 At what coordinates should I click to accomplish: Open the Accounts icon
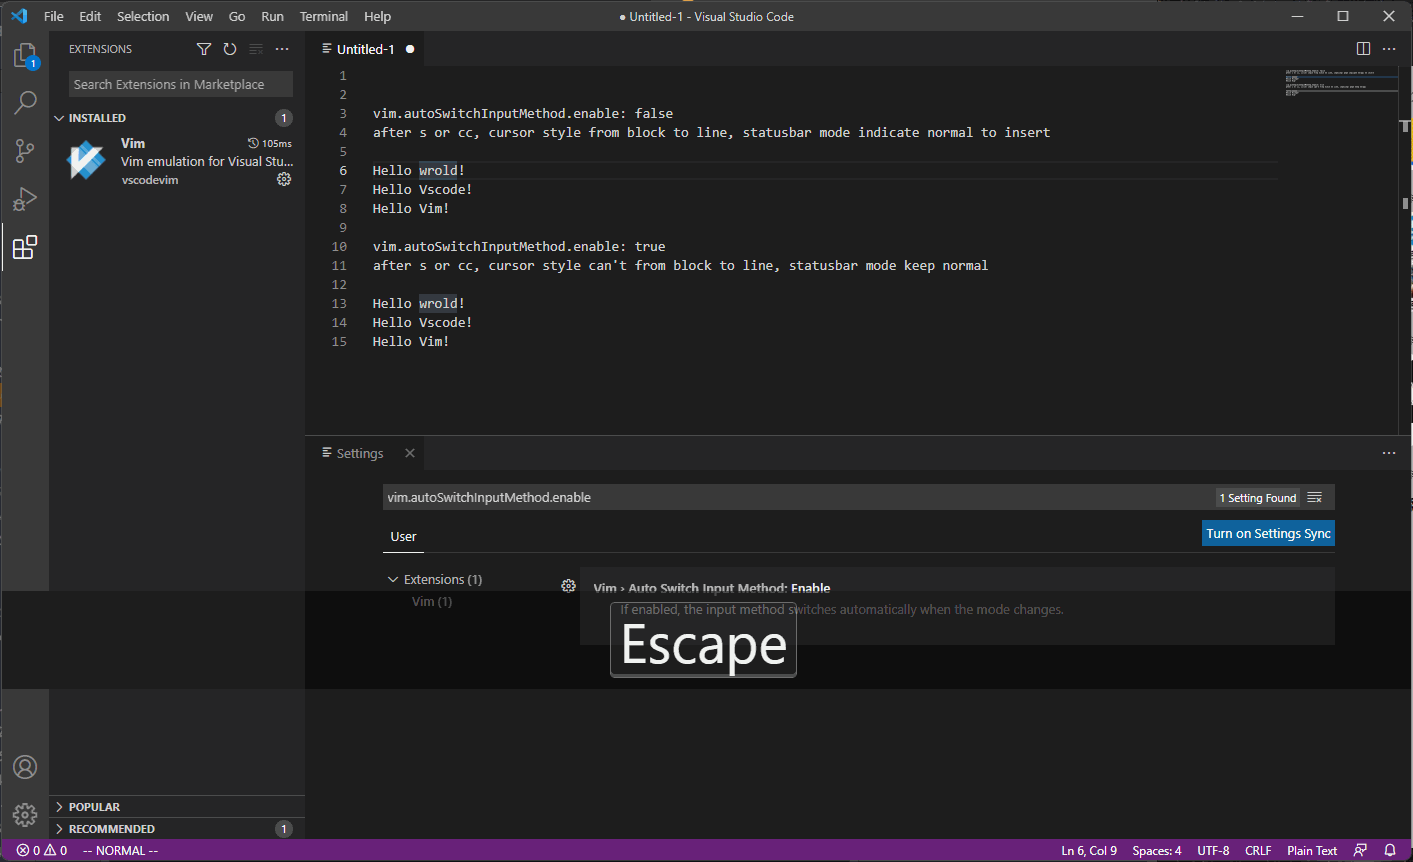(25, 766)
